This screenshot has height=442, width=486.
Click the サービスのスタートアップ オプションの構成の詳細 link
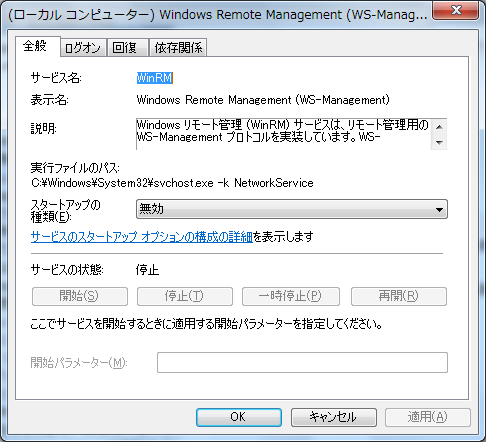(142, 237)
